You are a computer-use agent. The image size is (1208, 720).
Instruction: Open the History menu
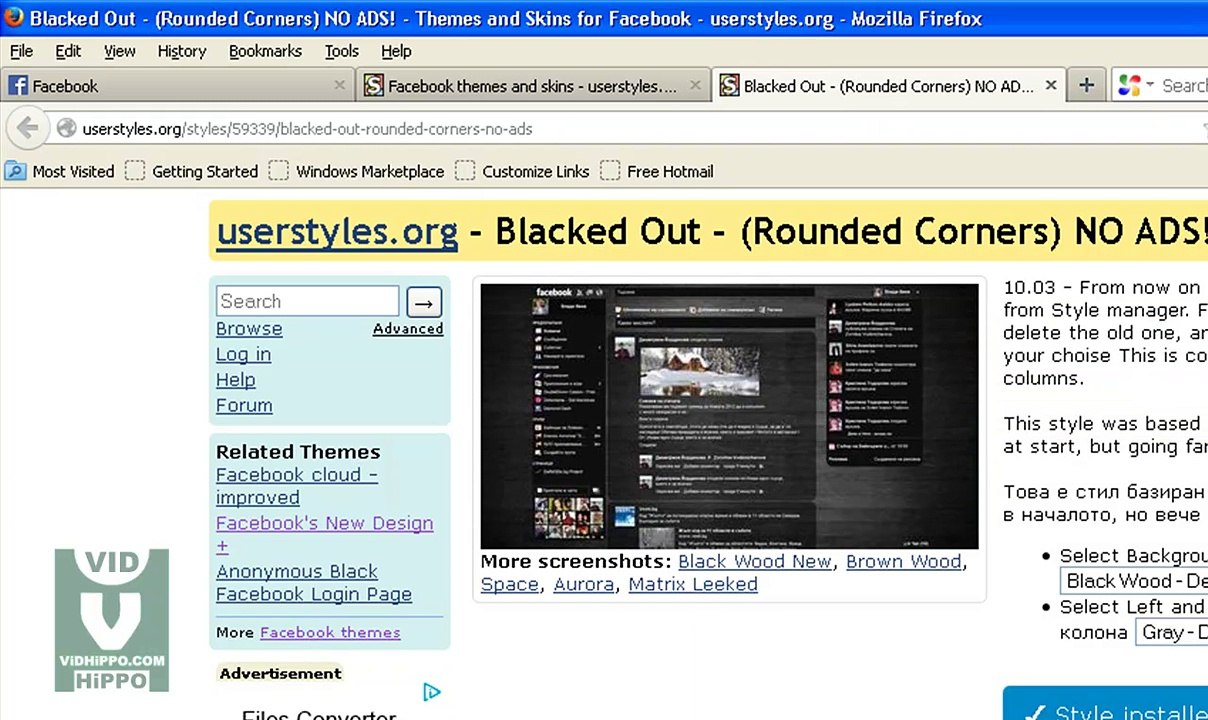[x=182, y=51]
